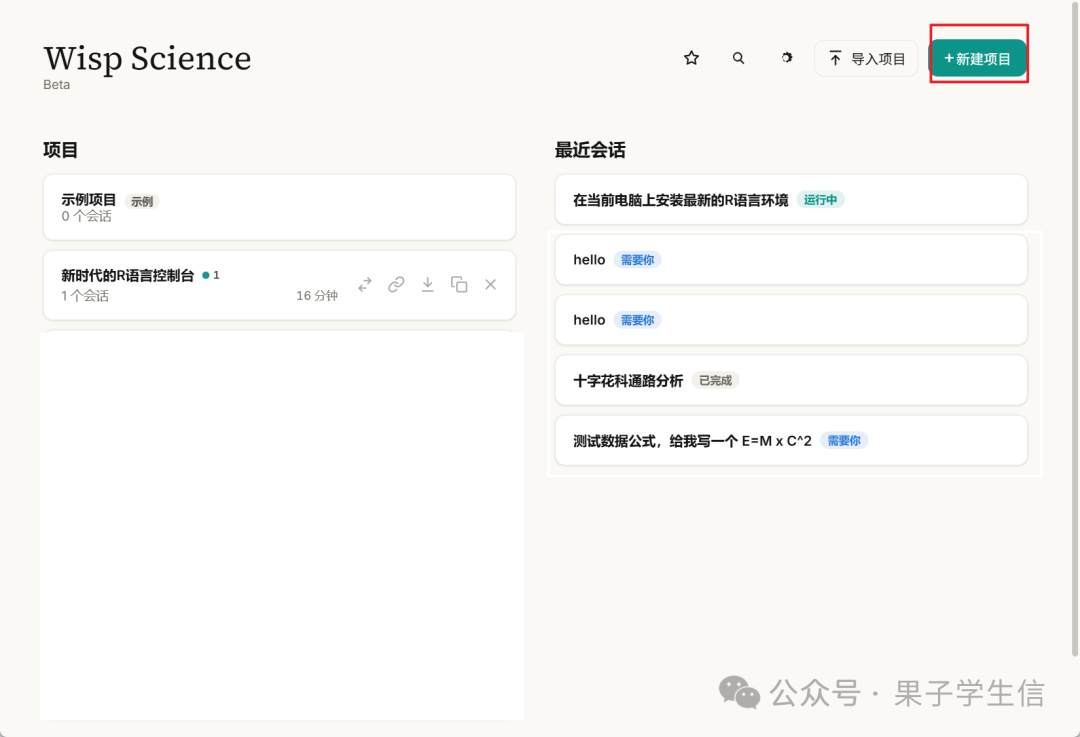Delete 新时代的R语言控制台 project with X icon

pos(490,284)
